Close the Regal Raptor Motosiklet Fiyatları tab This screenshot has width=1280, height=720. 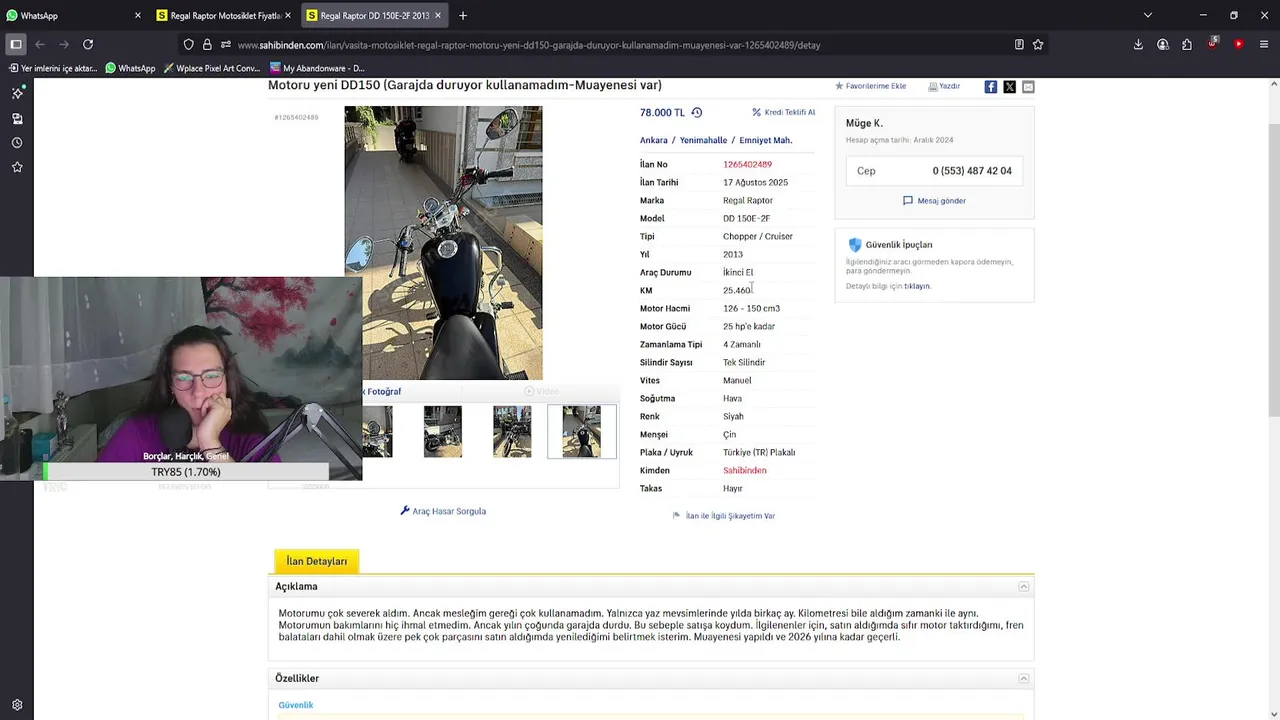288,16
